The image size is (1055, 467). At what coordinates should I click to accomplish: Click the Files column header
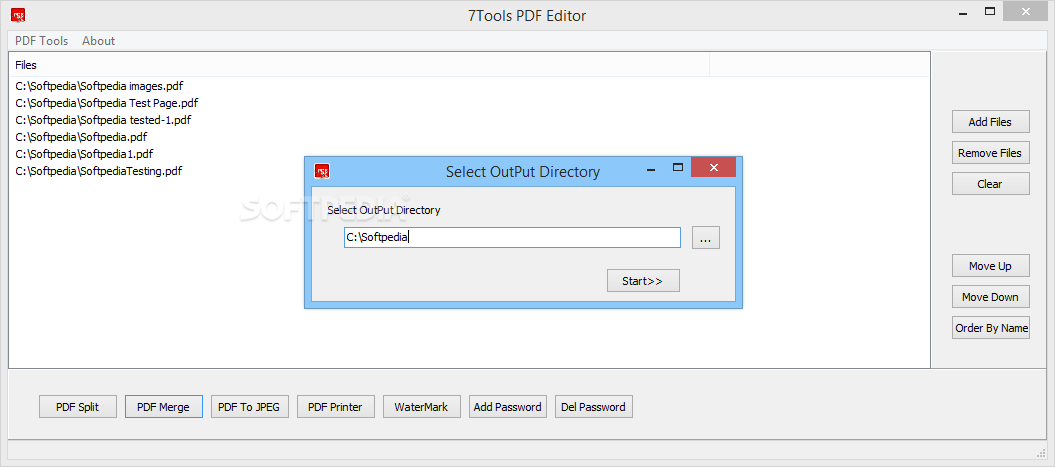[359, 65]
